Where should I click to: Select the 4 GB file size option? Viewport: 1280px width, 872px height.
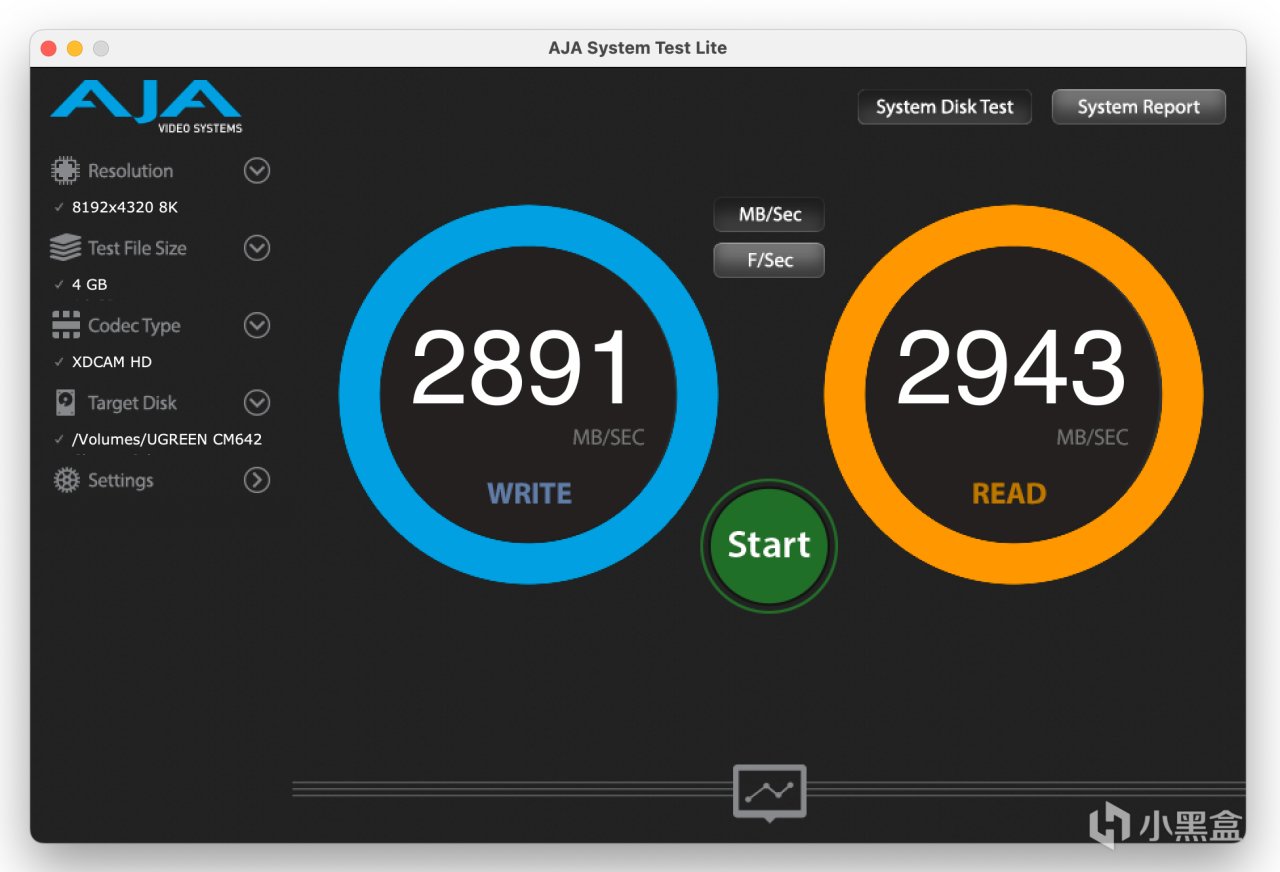click(x=89, y=285)
